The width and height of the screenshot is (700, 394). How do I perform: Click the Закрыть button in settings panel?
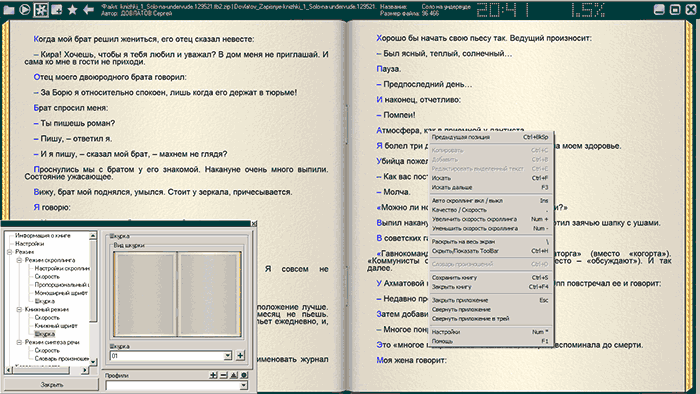pos(52,385)
